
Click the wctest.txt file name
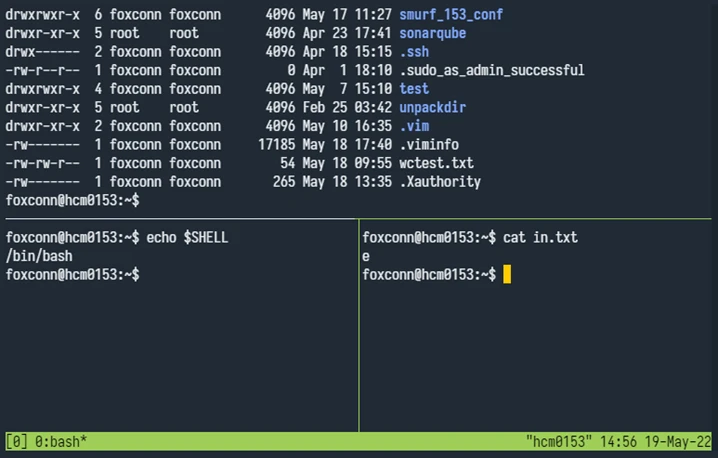(436, 163)
